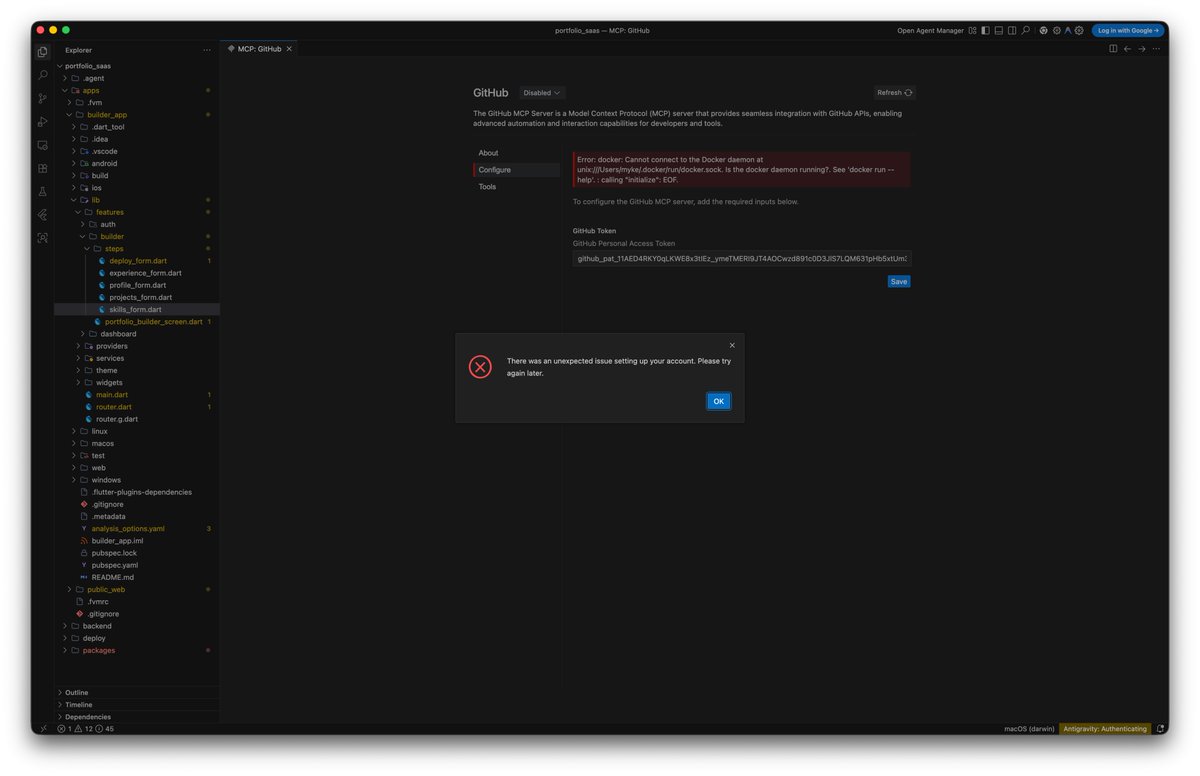Close the error dialog with X
This screenshot has height=776, width=1200.
732,345
